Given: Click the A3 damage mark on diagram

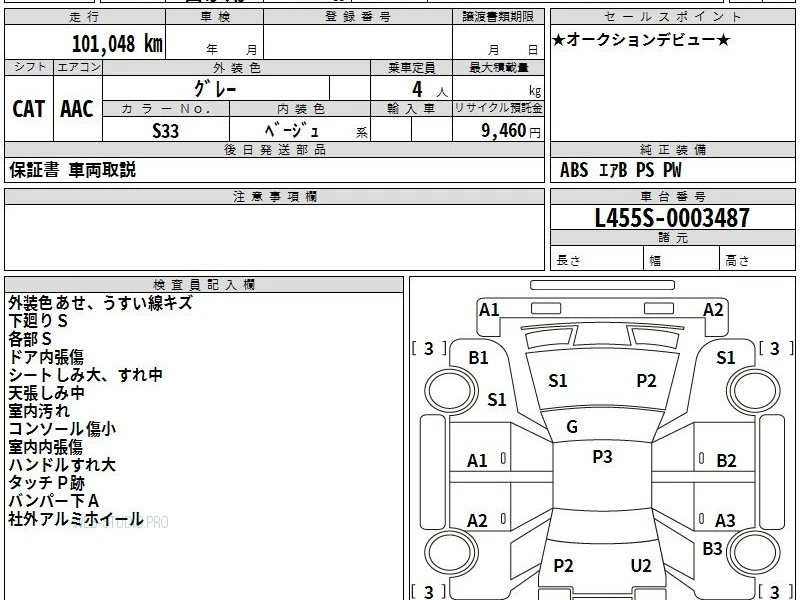Looking at the screenshot, I should click(x=725, y=520).
